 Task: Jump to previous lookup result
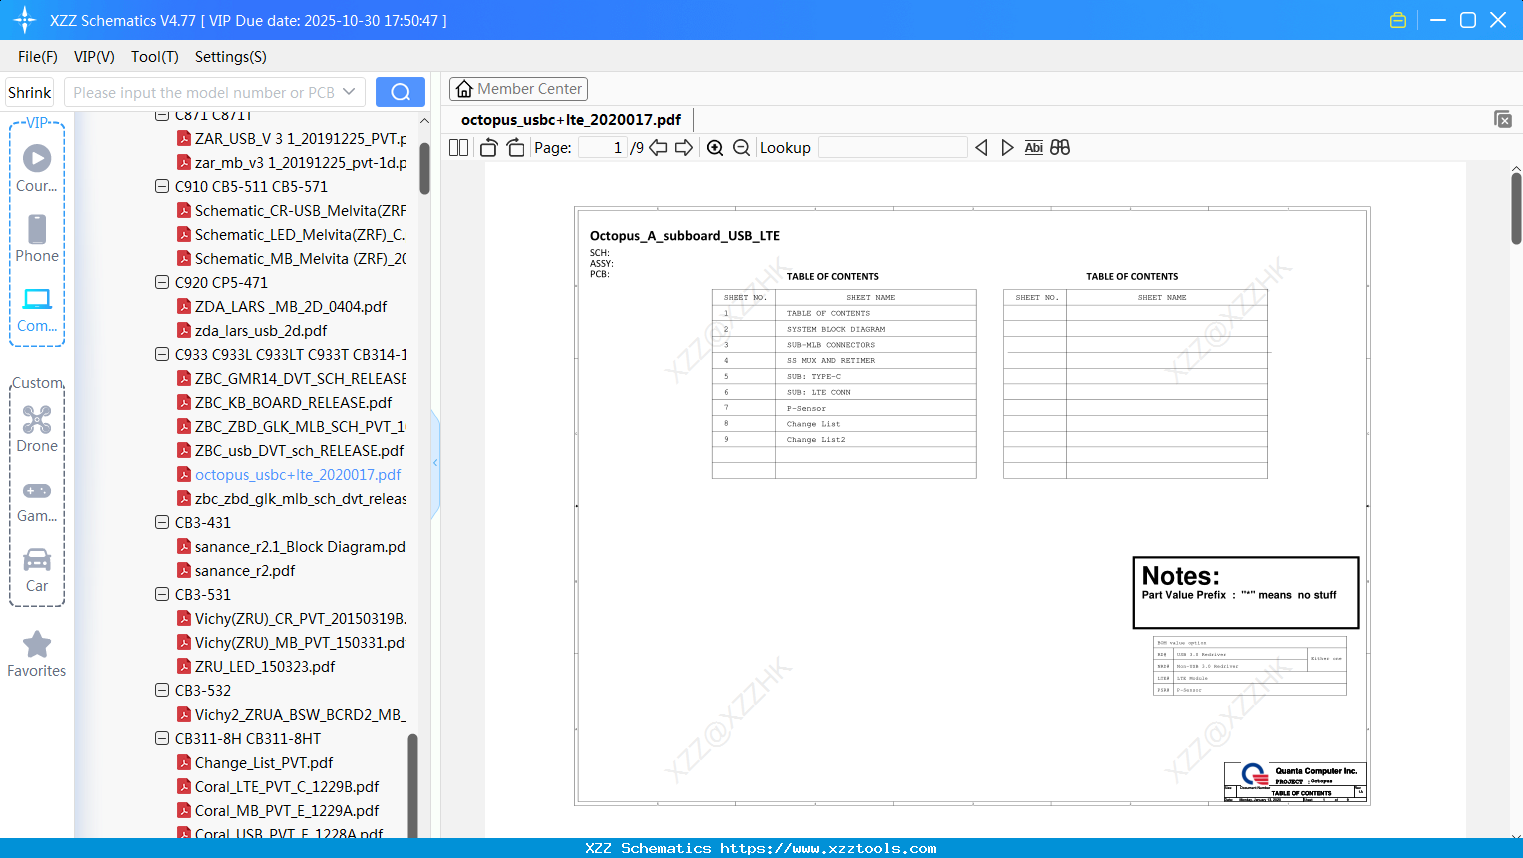click(981, 147)
